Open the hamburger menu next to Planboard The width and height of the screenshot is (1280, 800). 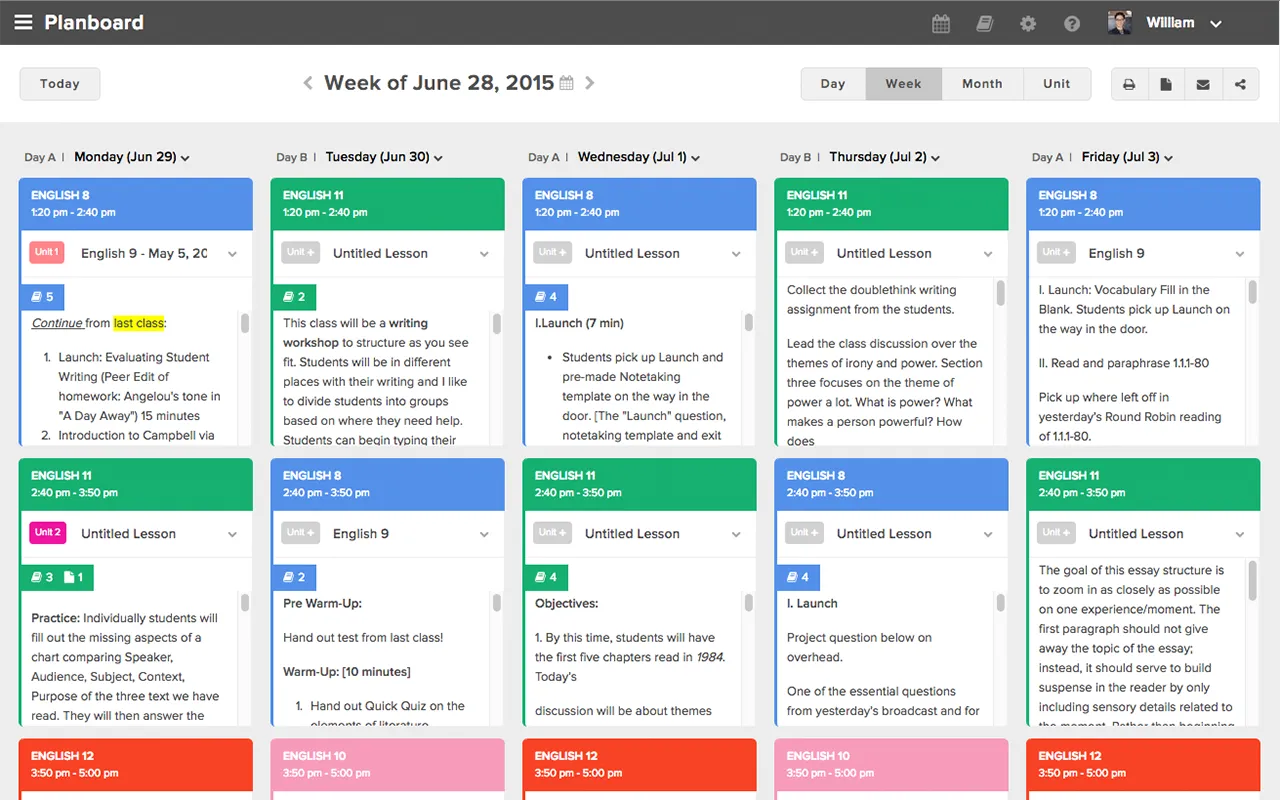(x=23, y=22)
